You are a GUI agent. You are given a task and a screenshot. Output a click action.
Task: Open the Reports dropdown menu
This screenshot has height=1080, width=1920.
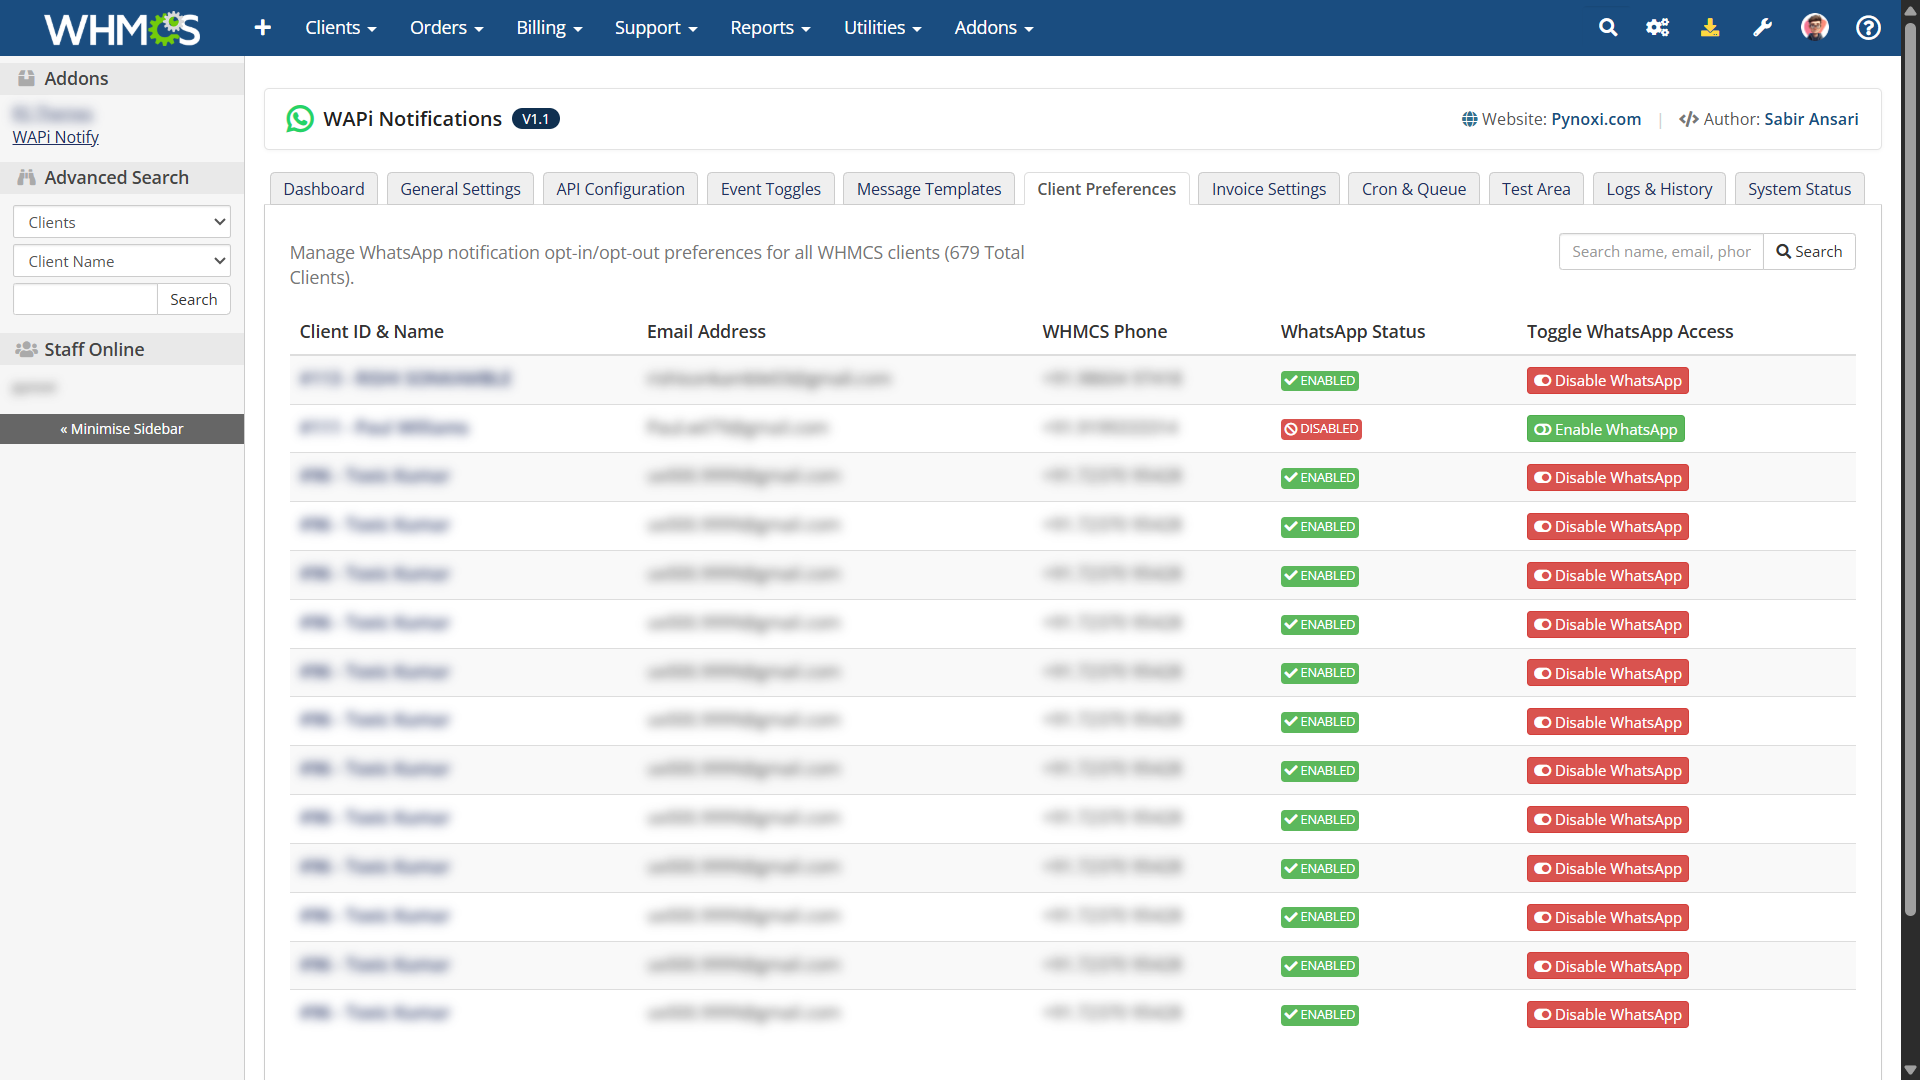[770, 28]
